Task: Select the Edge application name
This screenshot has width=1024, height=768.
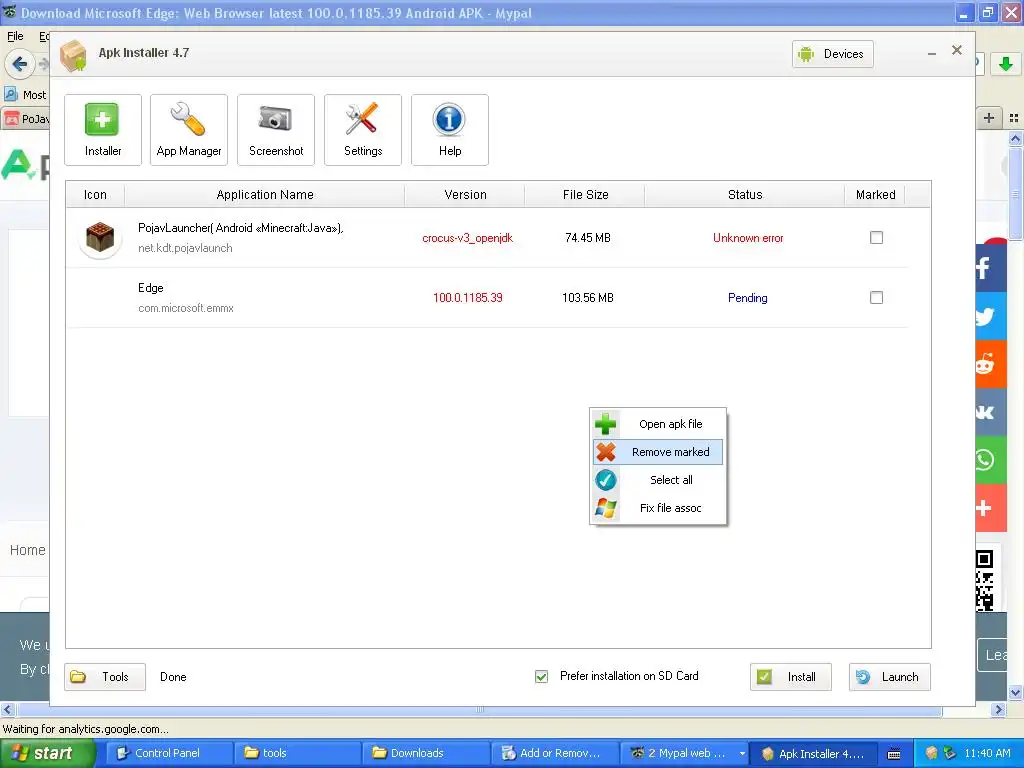Action: pyautogui.click(x=150, y=288)
